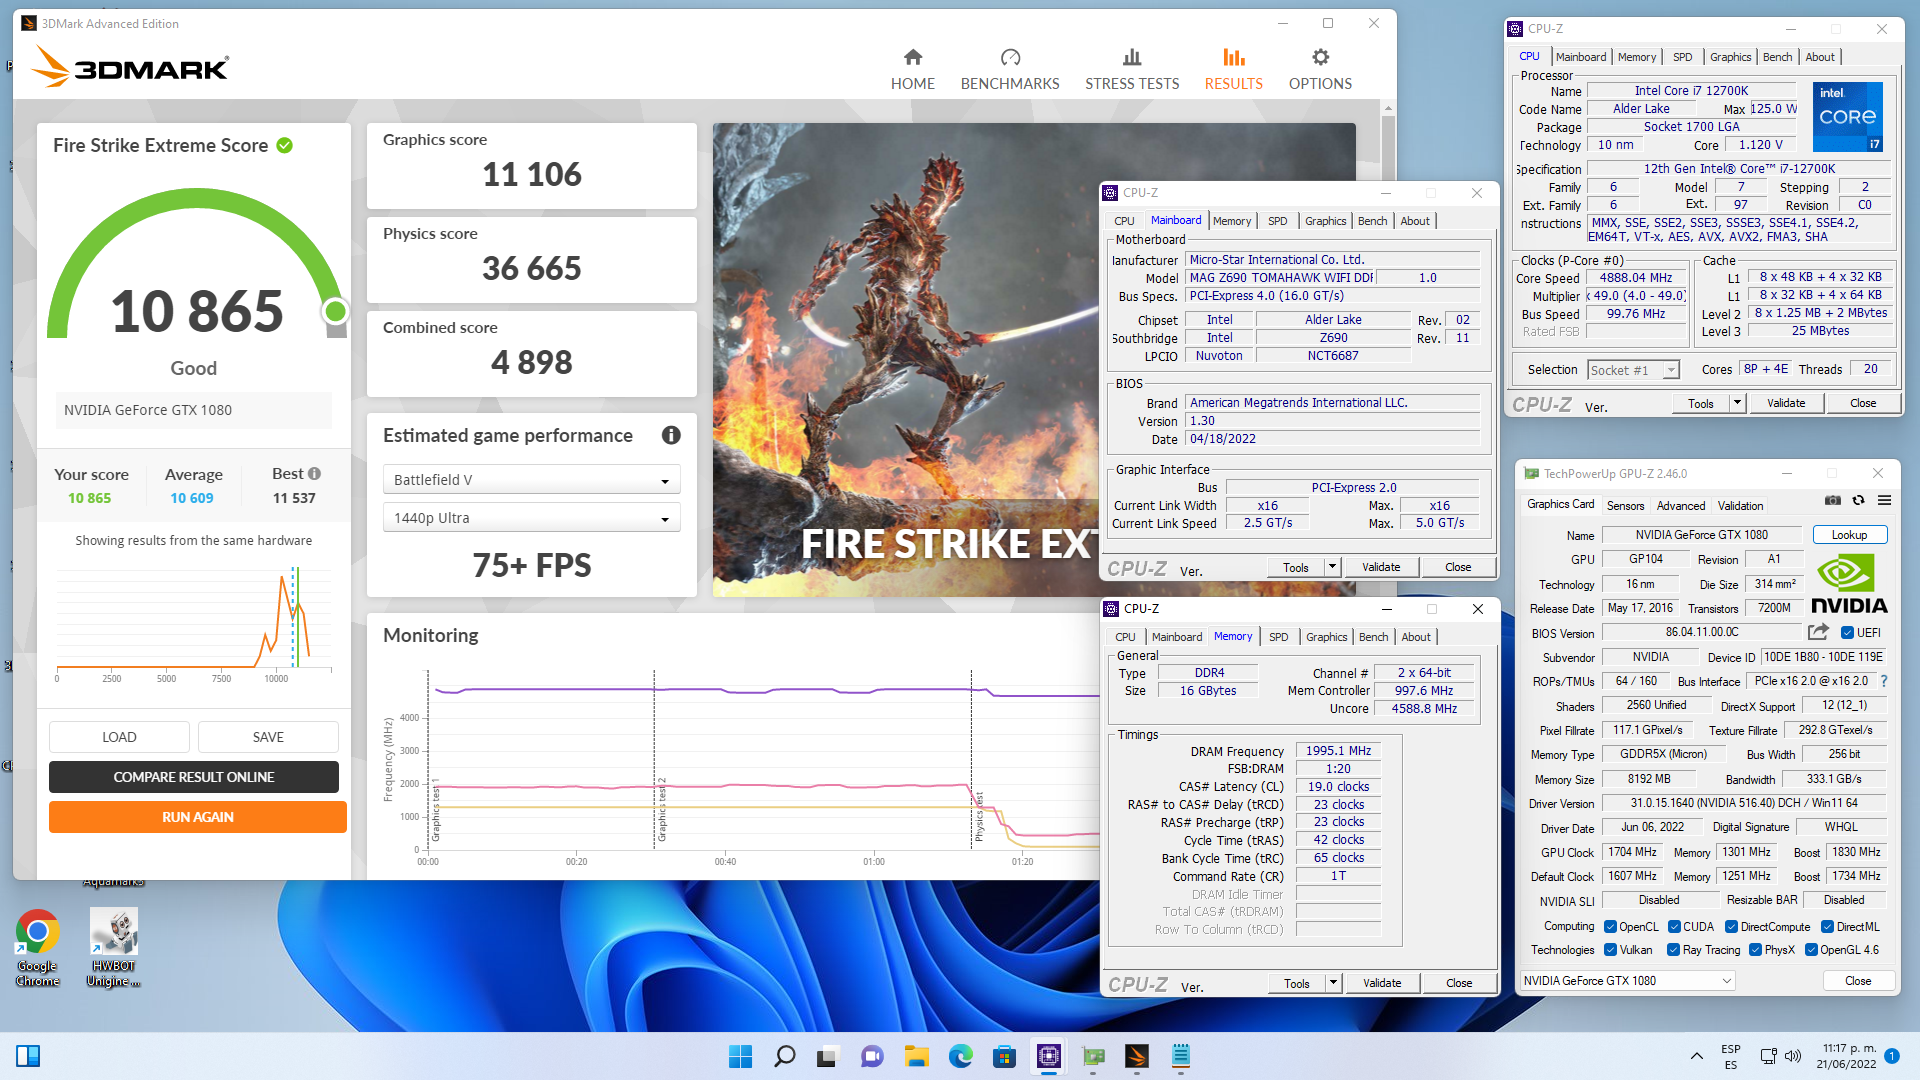
Task: Open the Battlefield V game dropdown
Action: pos(531,480)
